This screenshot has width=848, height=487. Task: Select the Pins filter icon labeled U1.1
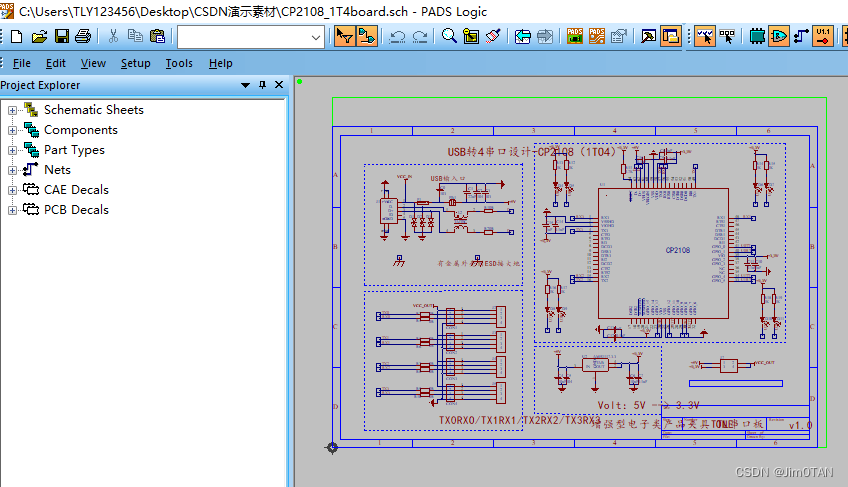[x=823, y=36]
